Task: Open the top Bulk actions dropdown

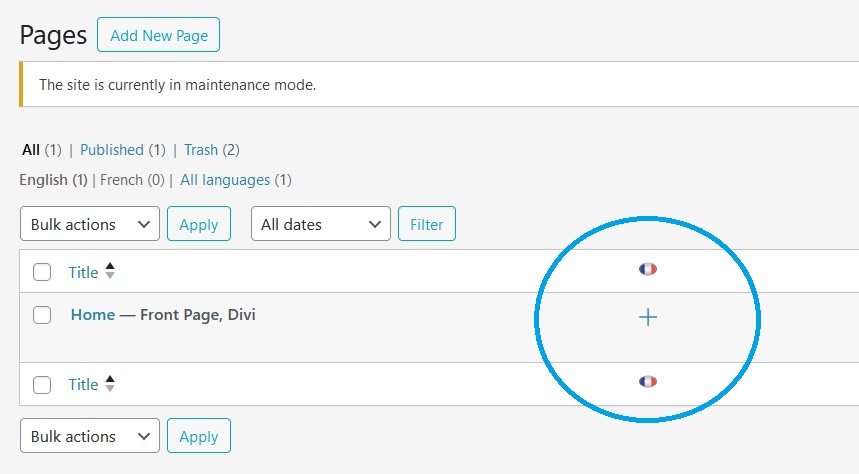Action: 90,224
